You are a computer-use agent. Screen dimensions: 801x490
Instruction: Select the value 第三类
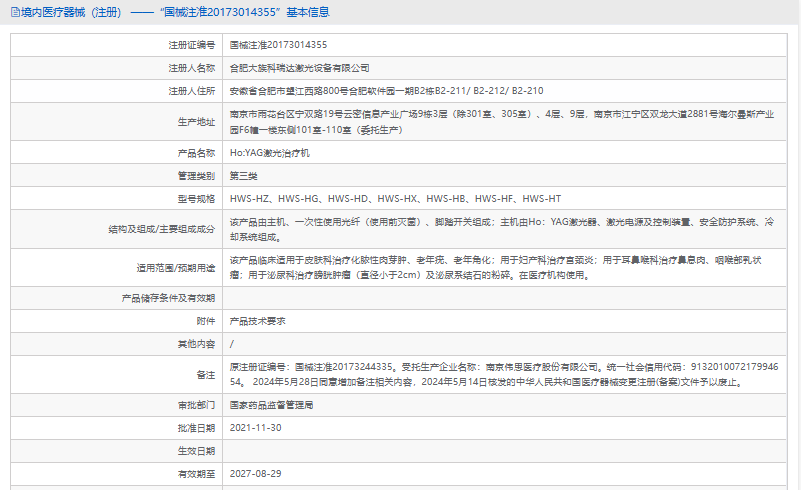pyautogui.click(x=244, y=176)
